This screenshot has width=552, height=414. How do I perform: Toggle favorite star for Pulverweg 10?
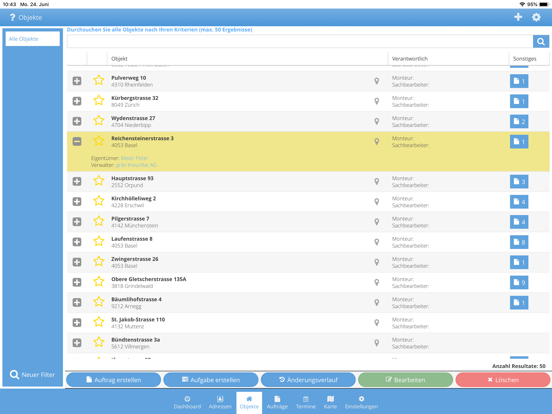tap(99, 80)
